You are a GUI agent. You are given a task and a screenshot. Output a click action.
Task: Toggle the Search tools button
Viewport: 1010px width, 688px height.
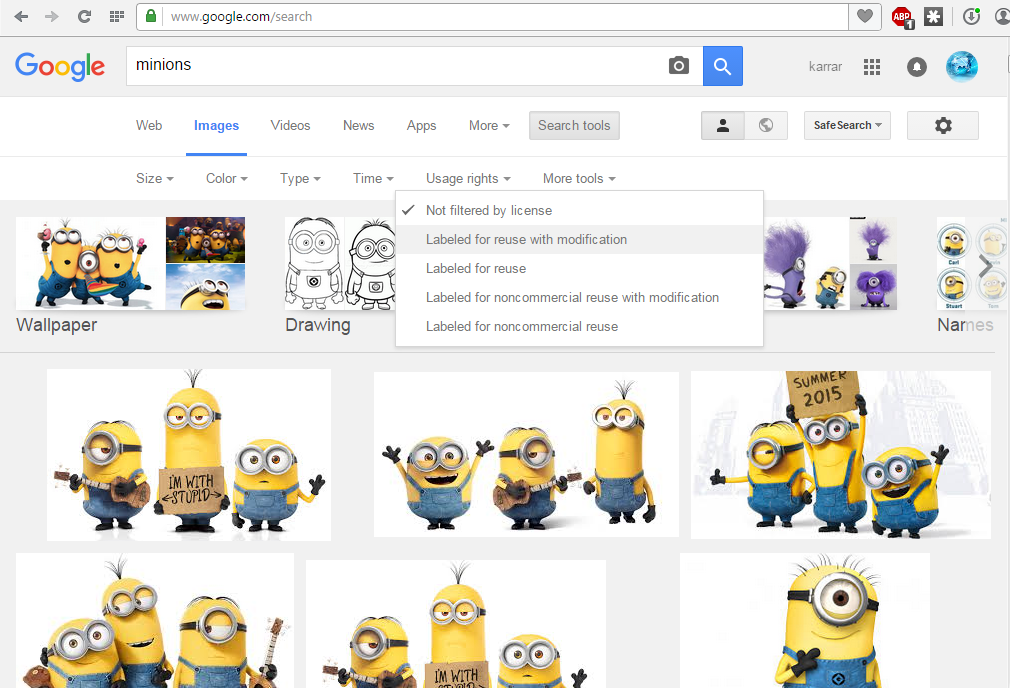pyautogui.click(x=575, y=126)
